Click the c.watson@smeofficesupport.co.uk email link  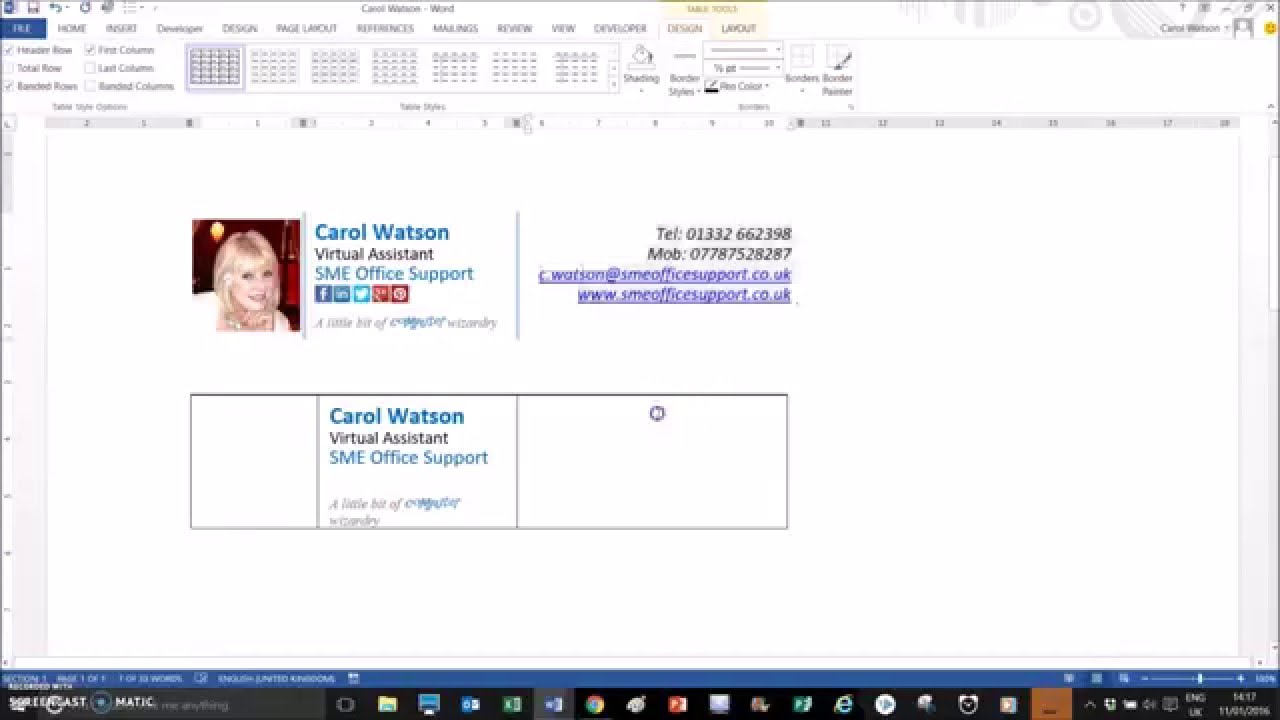click(x=664, y=274)
